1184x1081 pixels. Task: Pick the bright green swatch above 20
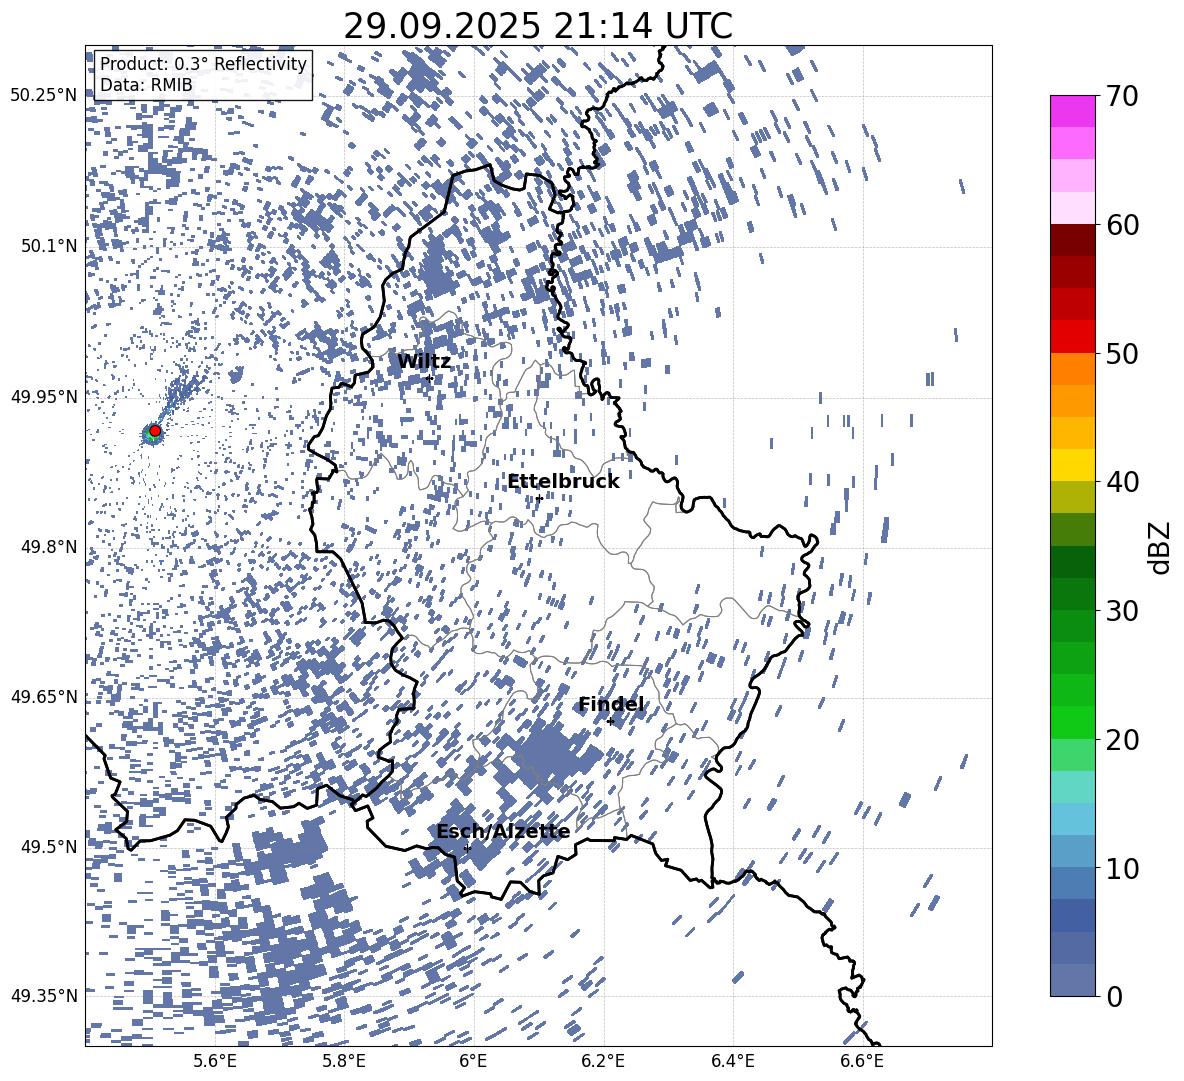coord(1072,722)
